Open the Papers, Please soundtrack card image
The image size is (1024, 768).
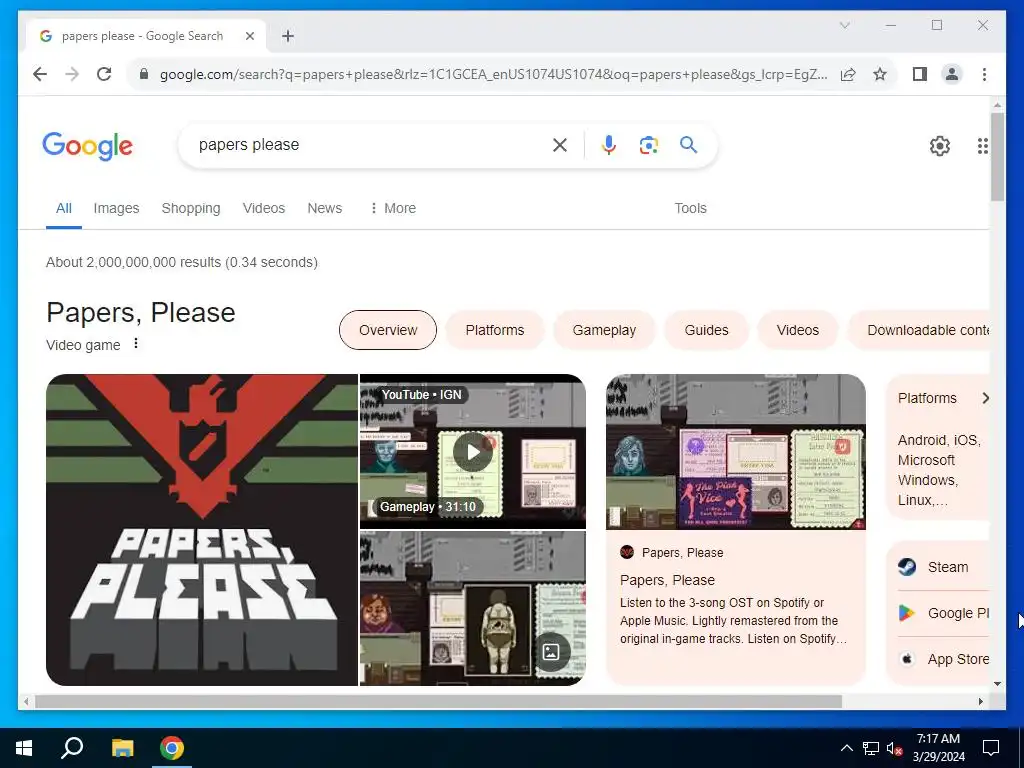(x=736, y=452)
